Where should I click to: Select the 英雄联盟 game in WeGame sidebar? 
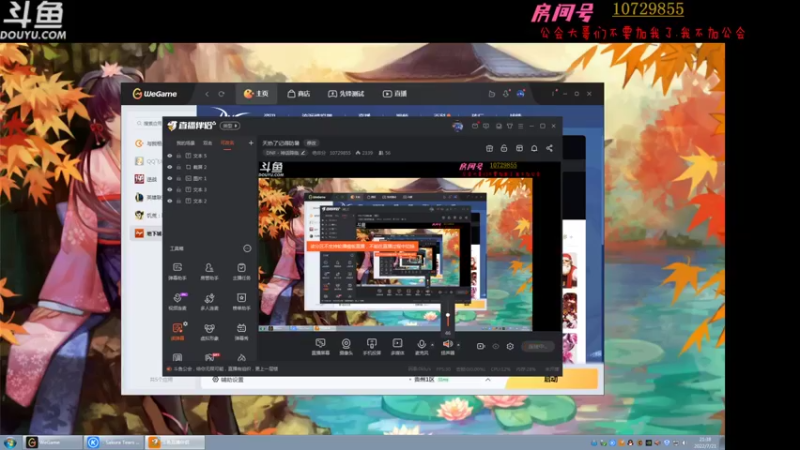pyautogui.click(x=148, y=197)
